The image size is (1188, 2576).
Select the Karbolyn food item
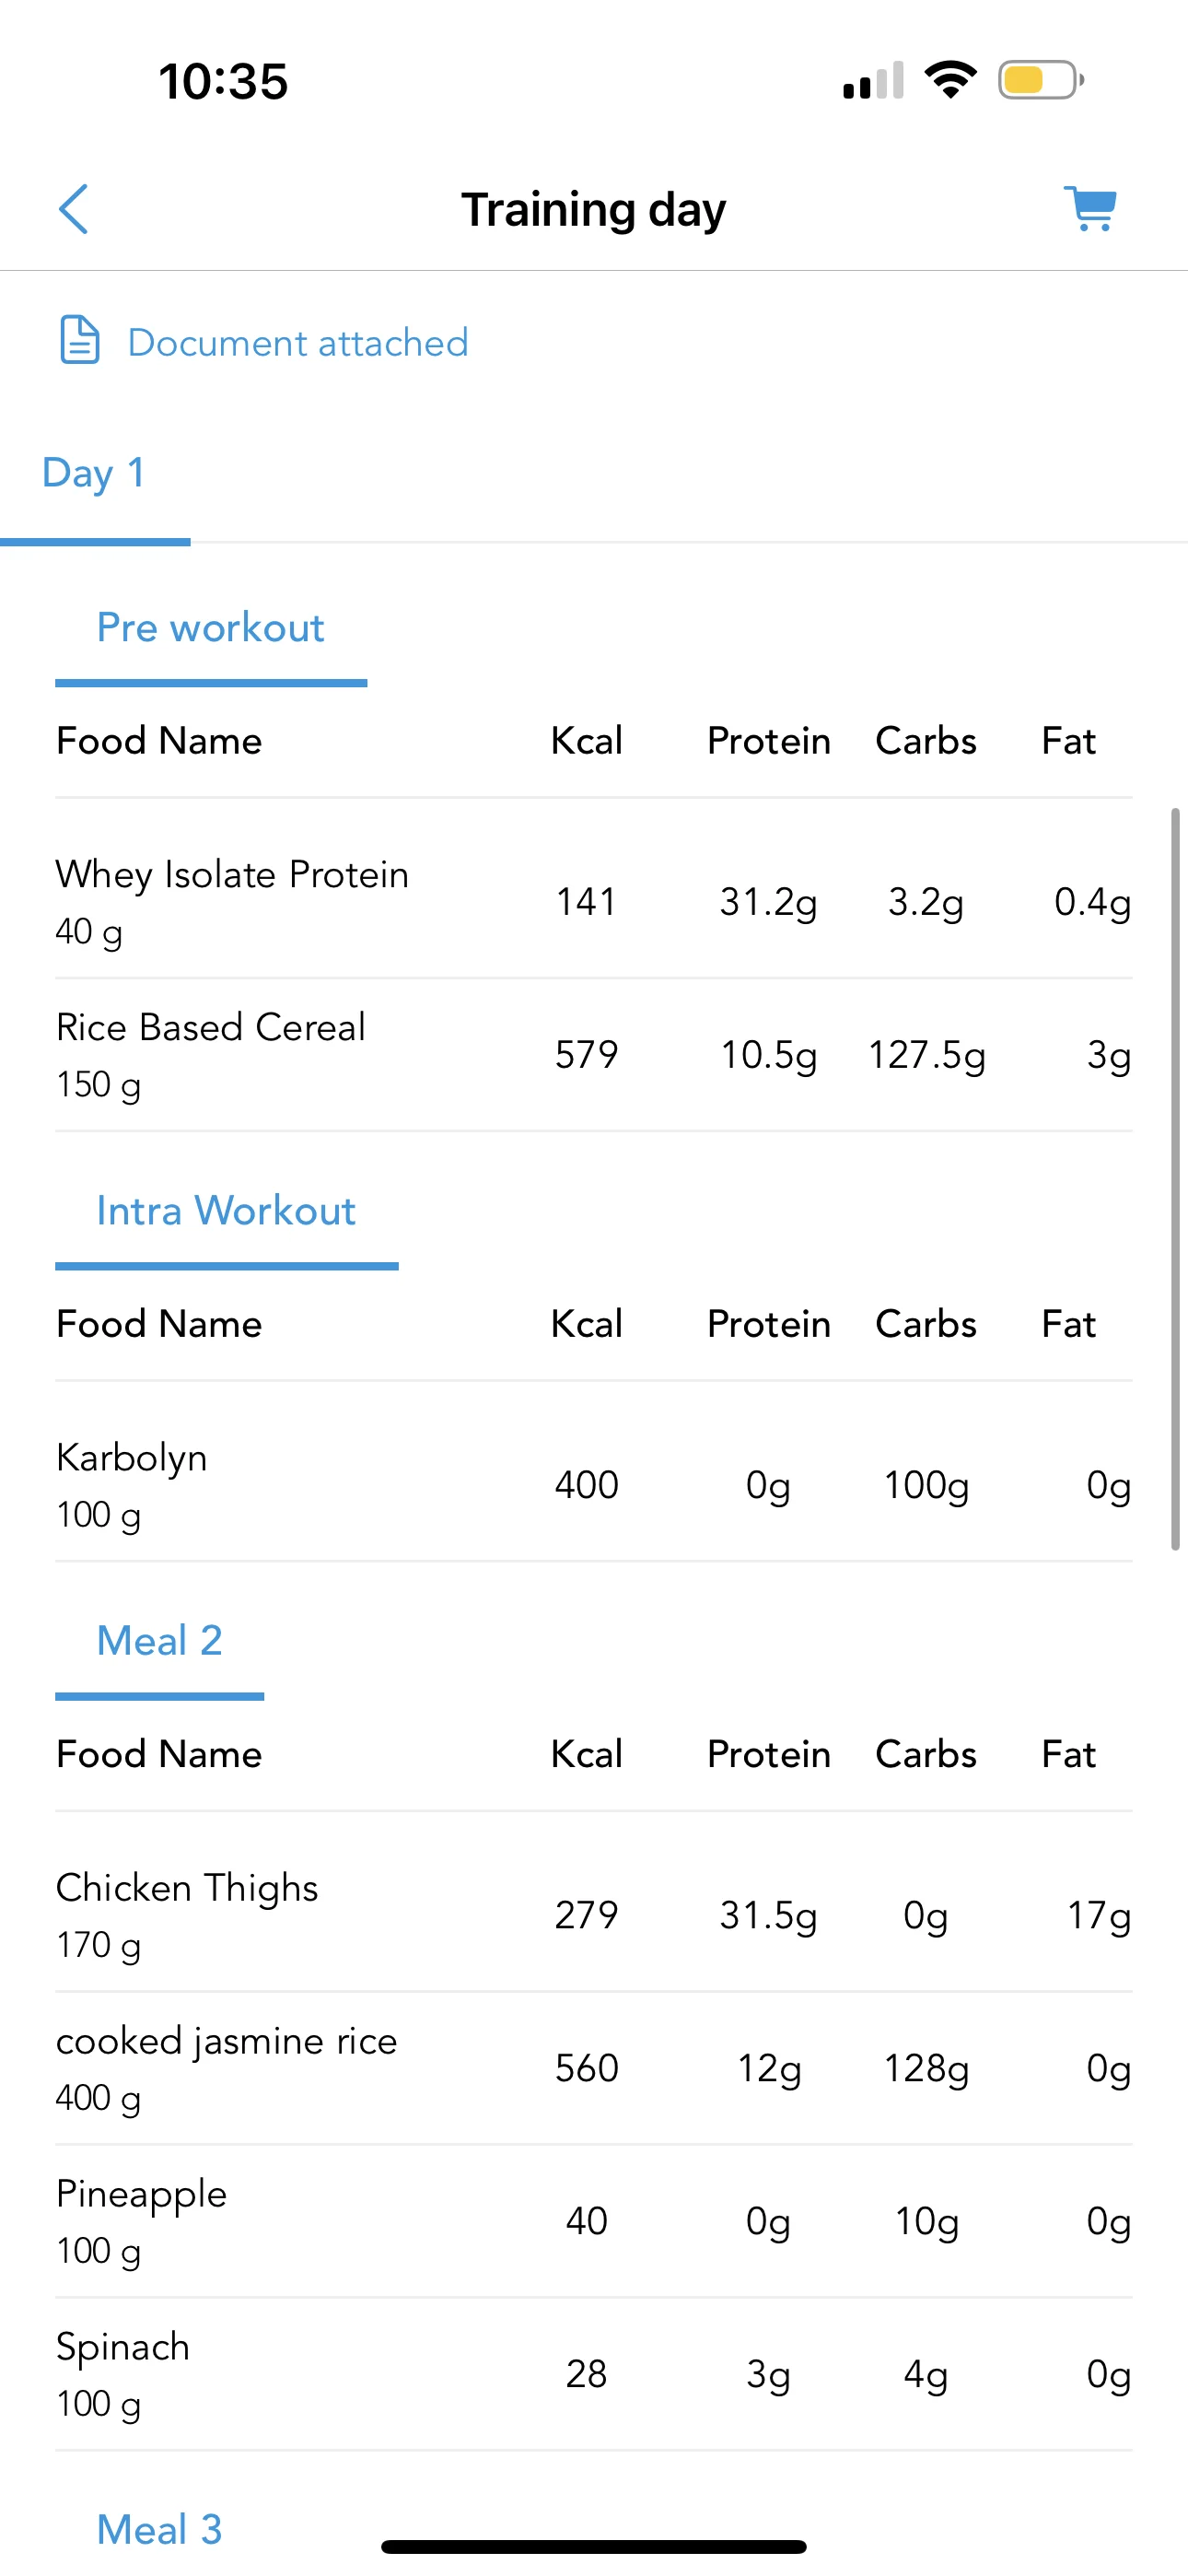coord(594,1485)
